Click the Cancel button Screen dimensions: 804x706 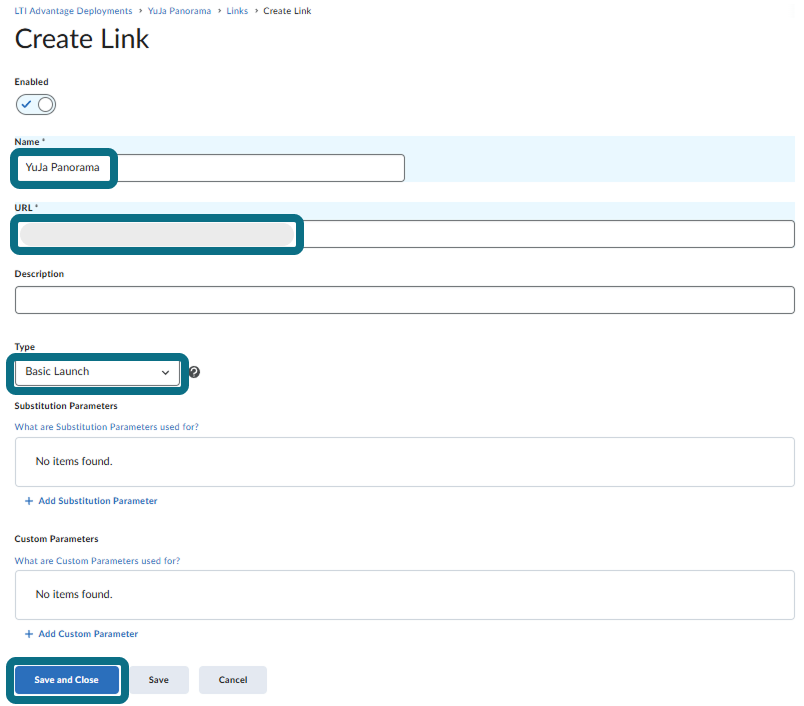[x=233, y=680]
